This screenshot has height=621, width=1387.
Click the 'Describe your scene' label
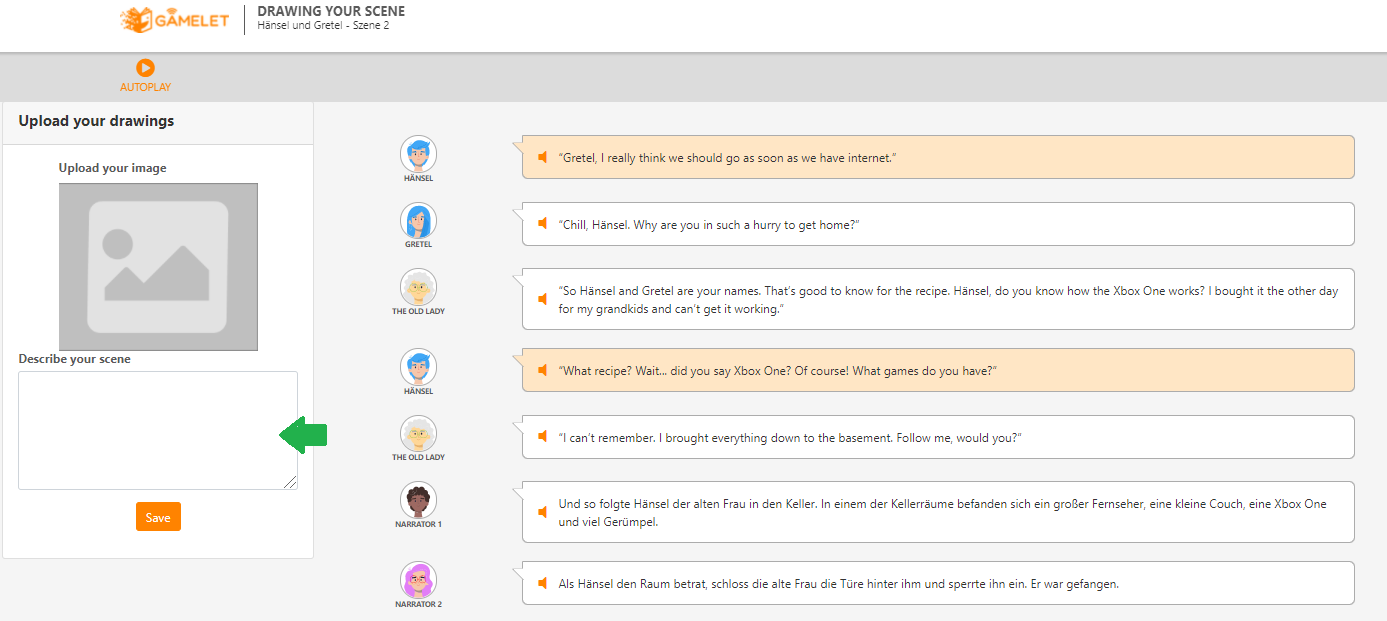[75, 359]
